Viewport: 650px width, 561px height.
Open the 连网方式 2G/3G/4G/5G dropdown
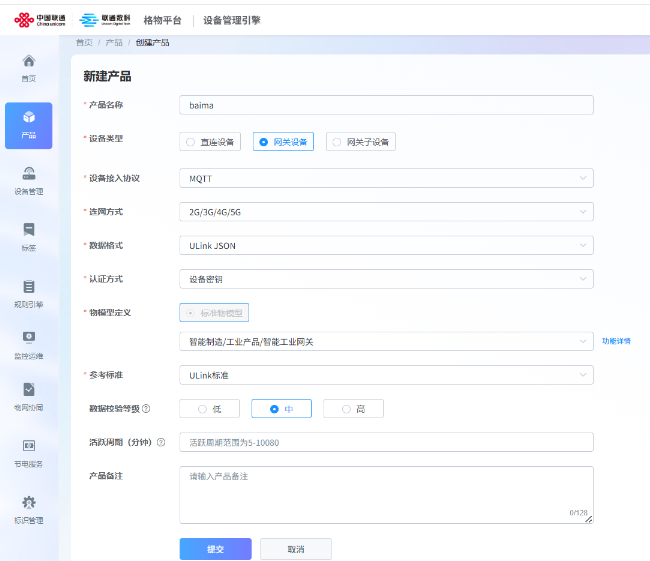[386, 212]
